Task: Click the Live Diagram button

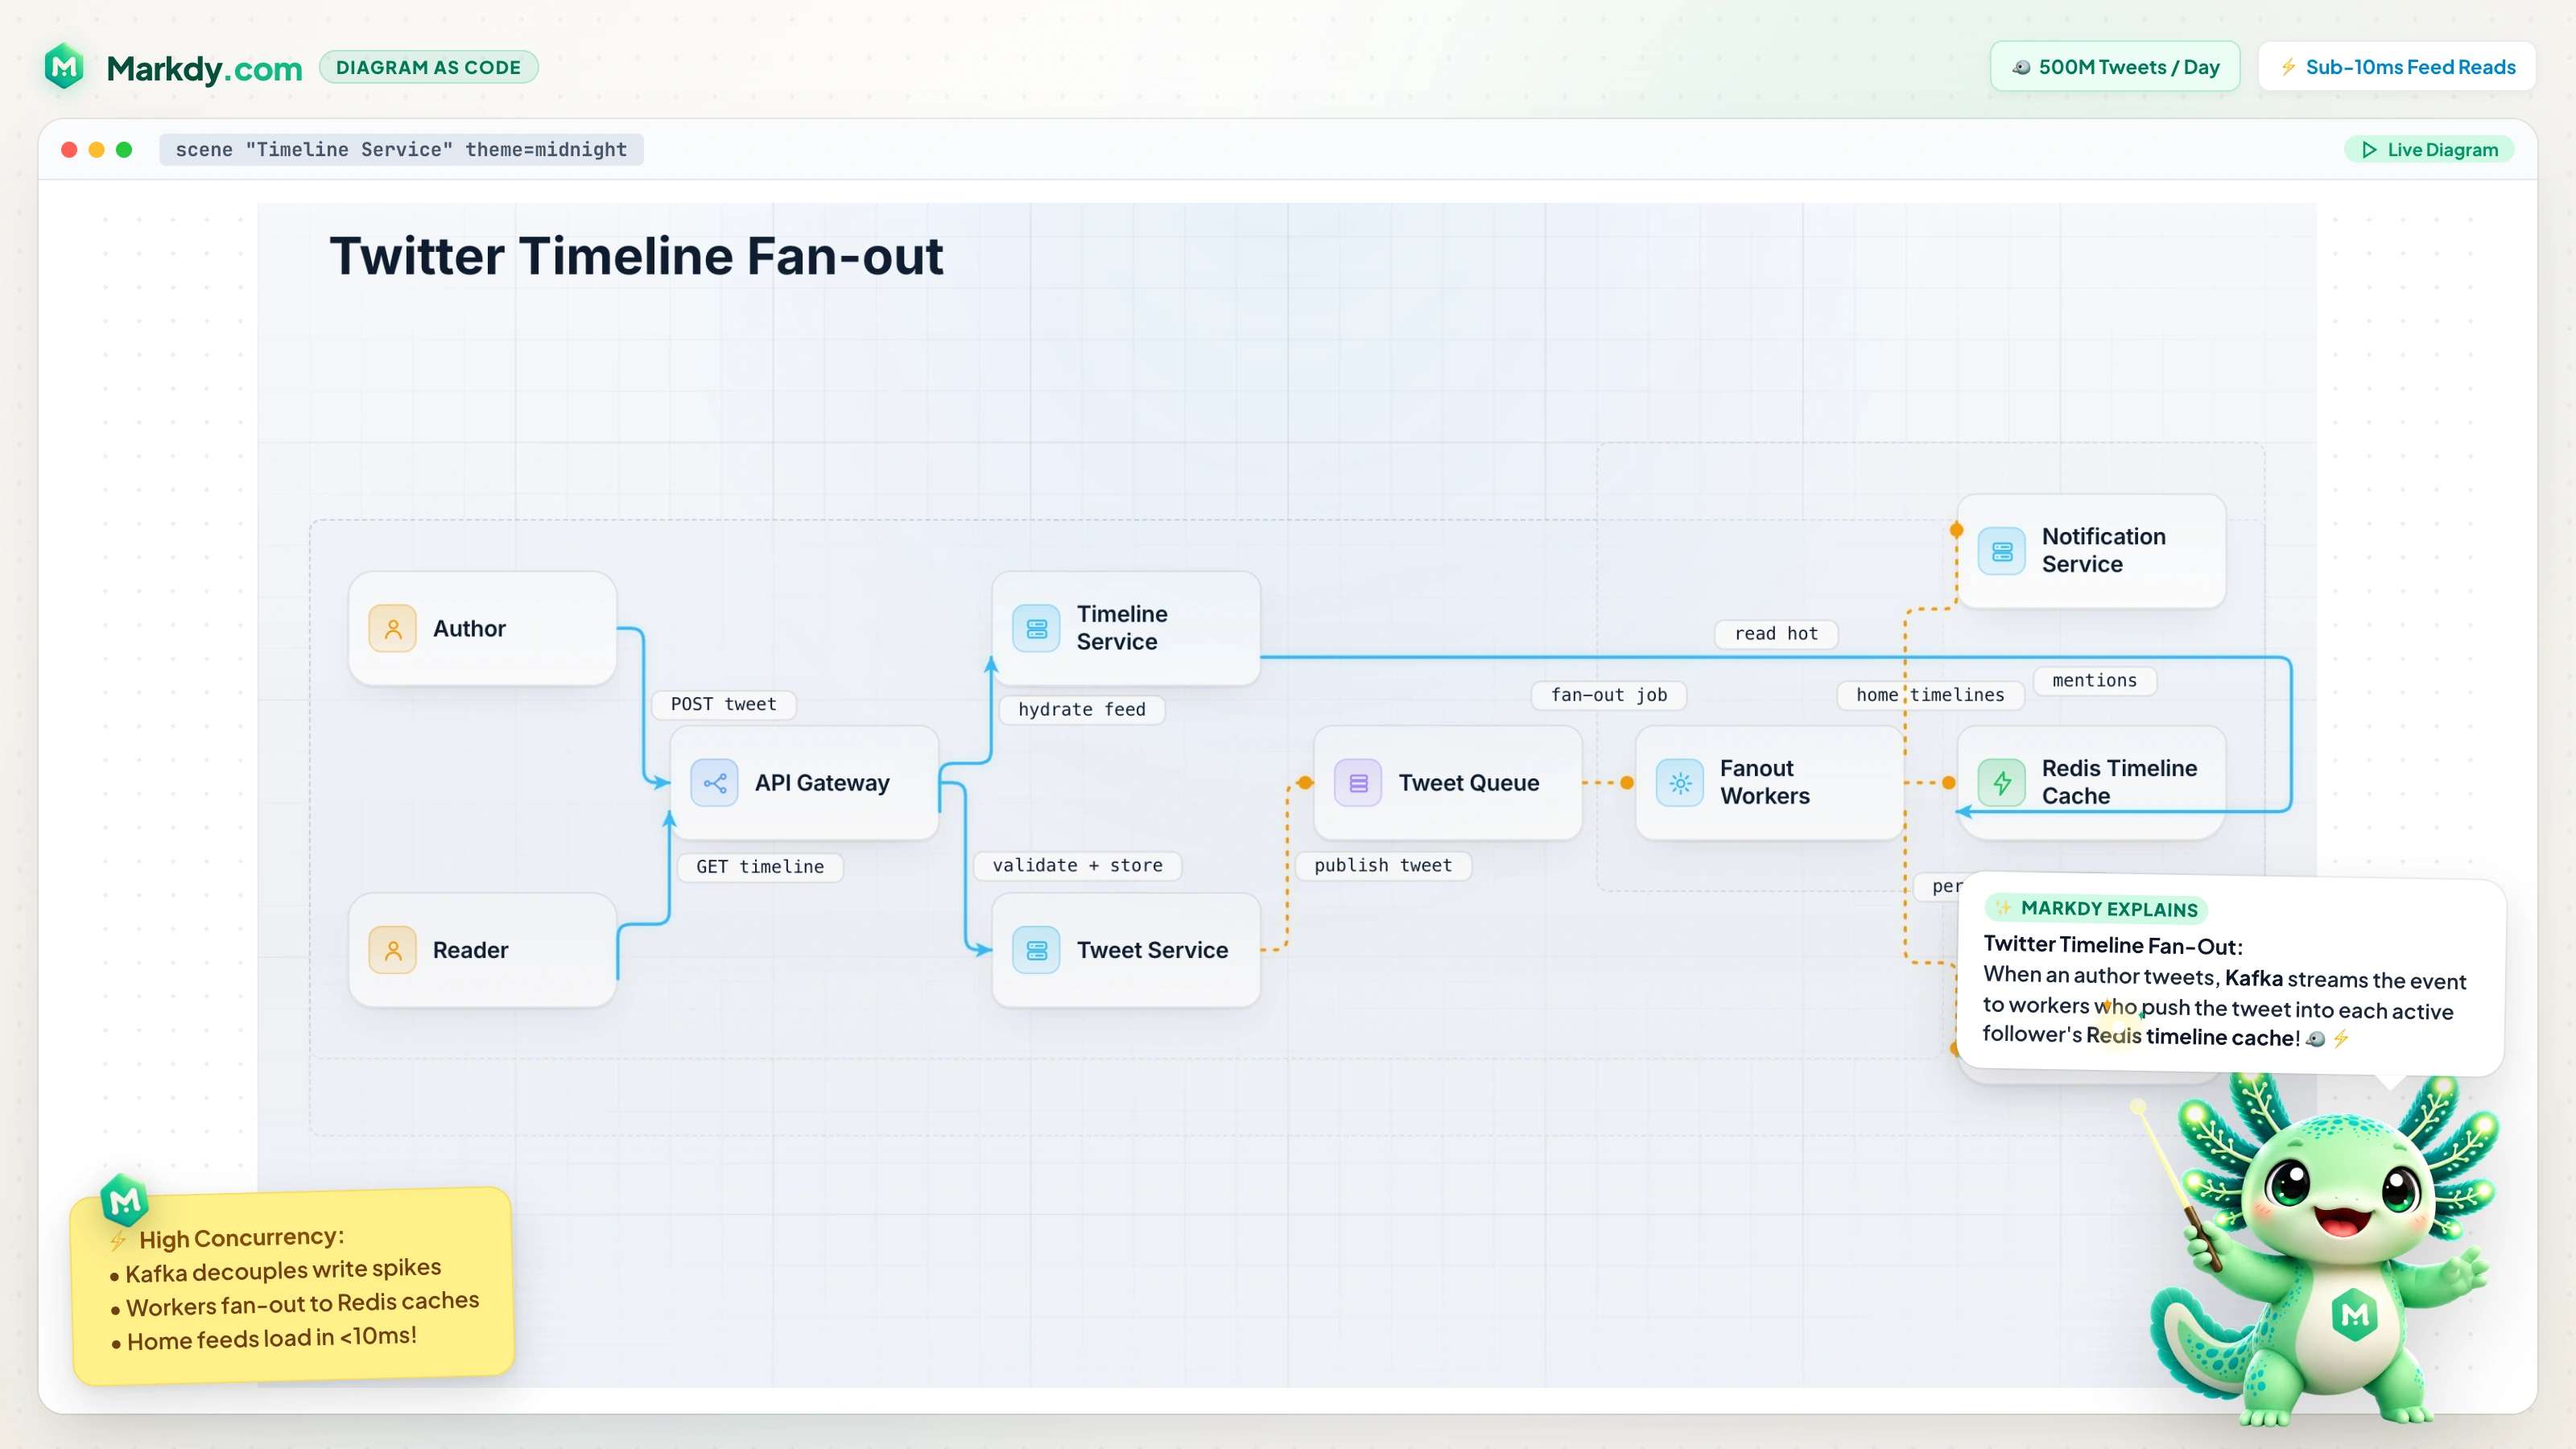Action: pos(2430,150)
